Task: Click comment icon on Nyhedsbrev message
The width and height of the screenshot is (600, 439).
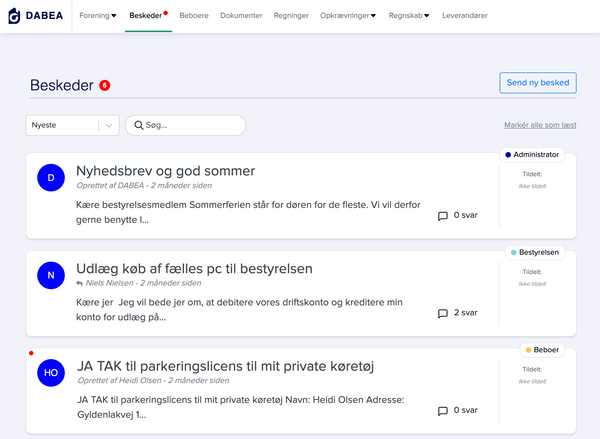Action: coord(443,216)
